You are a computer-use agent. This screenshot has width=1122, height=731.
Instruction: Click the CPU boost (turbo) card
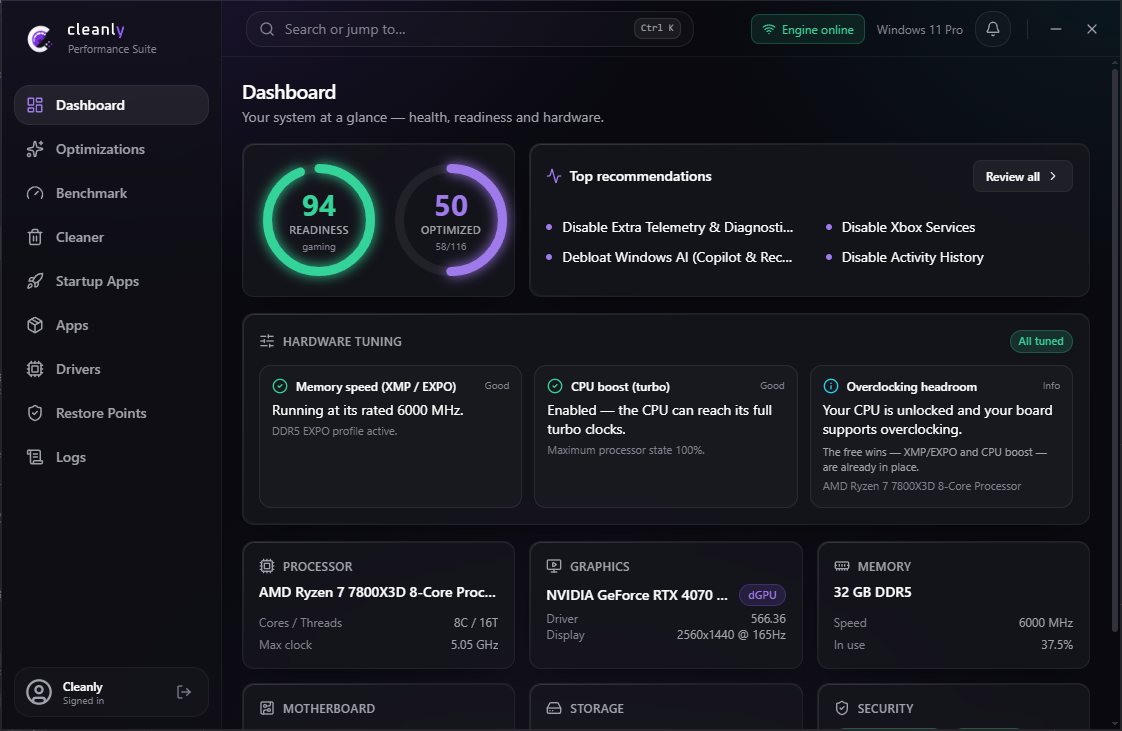point(665,436)
